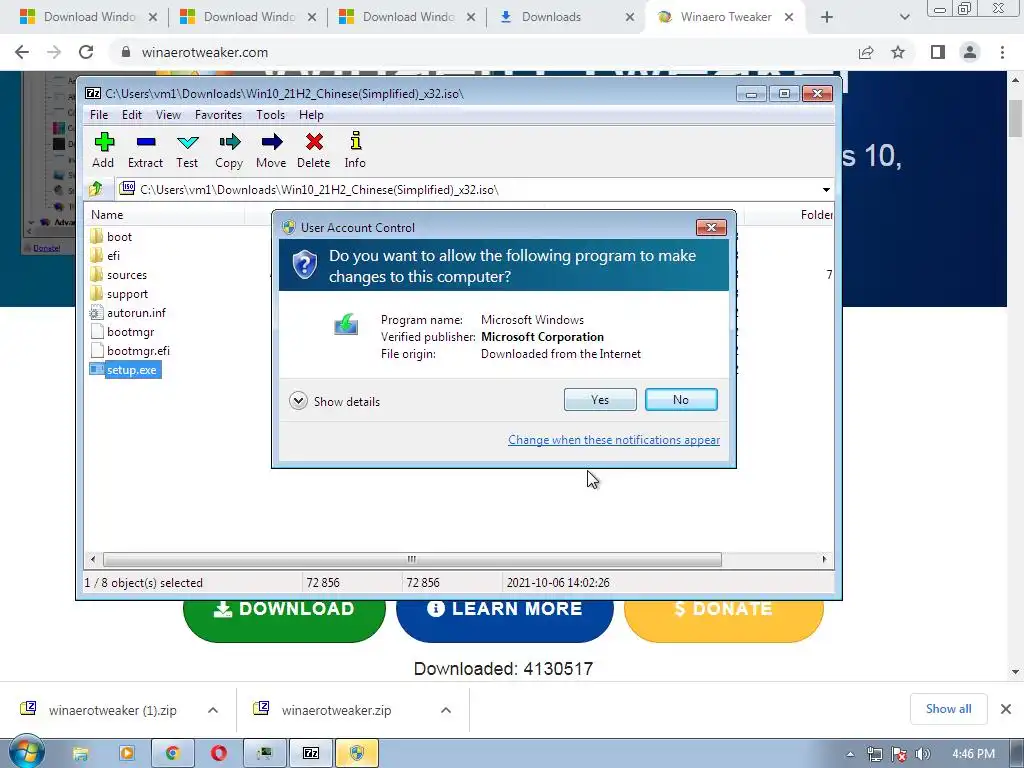Close the downloads bar
This screenshot has width=1024, height=768.
pos(1006,709)
